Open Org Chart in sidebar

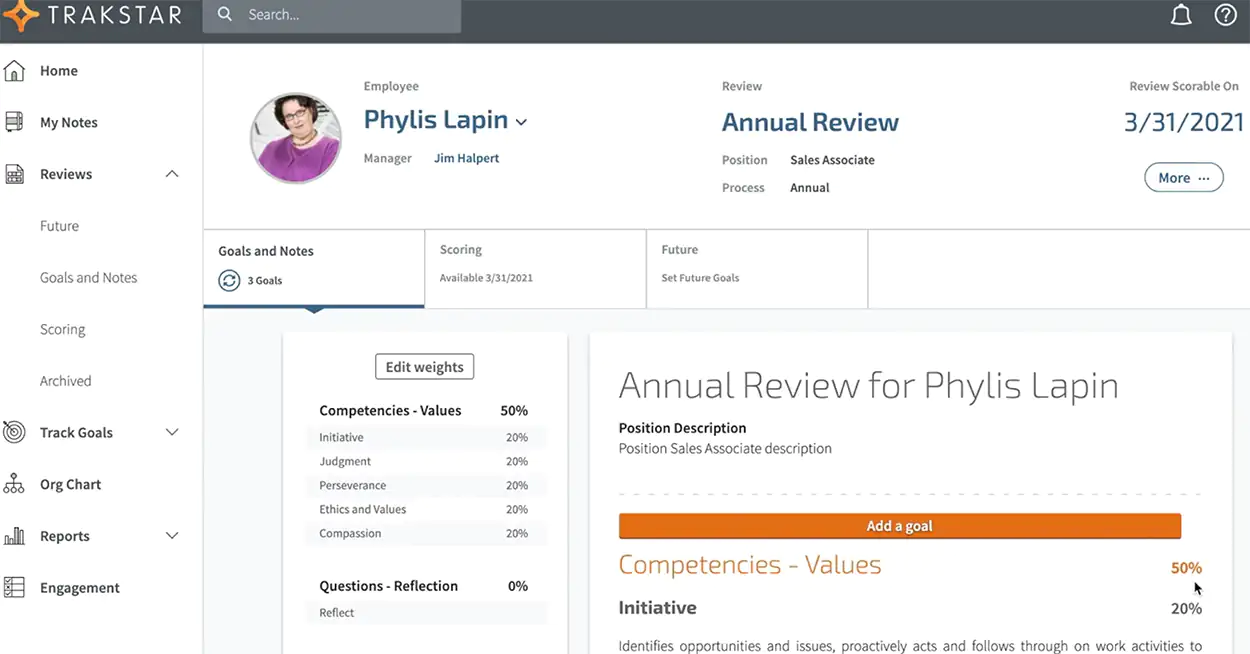click(70, 484)
